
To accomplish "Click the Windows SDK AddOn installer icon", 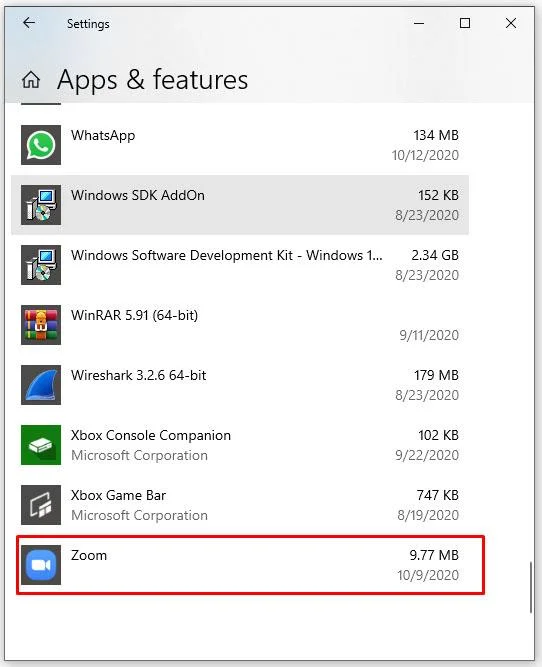I will (x=41, y=205).
